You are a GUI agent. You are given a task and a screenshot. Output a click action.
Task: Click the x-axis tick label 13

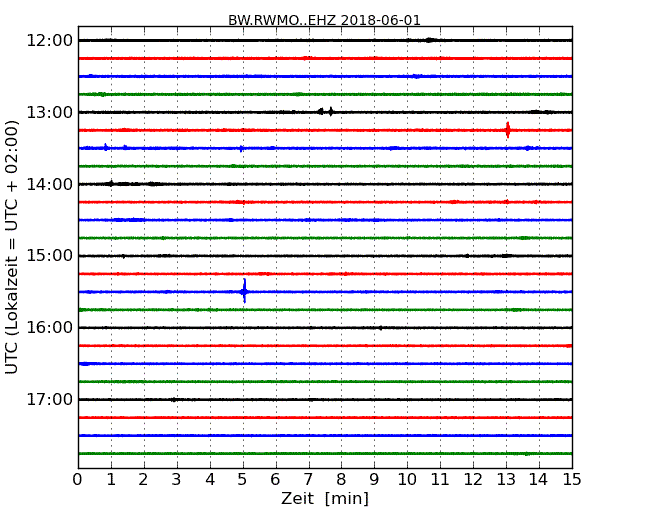506,479
